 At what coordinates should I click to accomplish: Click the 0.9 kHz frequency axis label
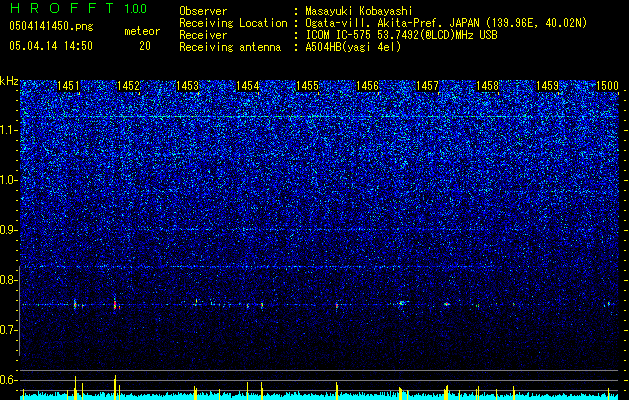coord(9,230)
